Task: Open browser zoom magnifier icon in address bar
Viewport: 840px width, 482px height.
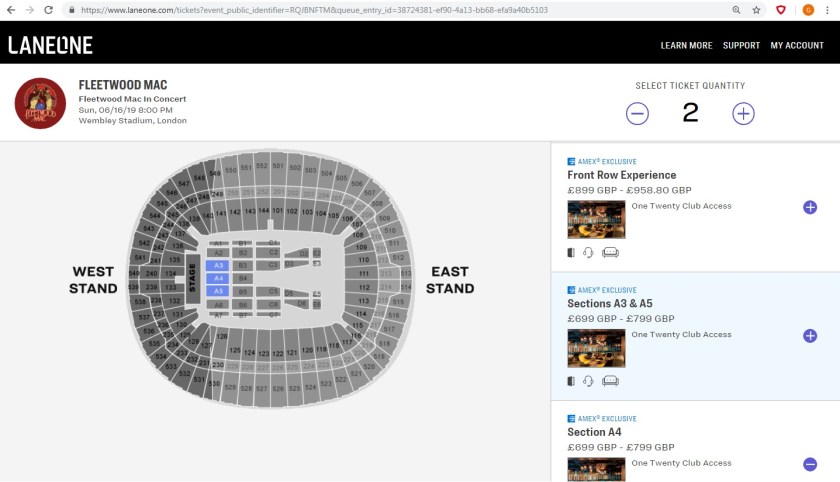Action: 737,9
